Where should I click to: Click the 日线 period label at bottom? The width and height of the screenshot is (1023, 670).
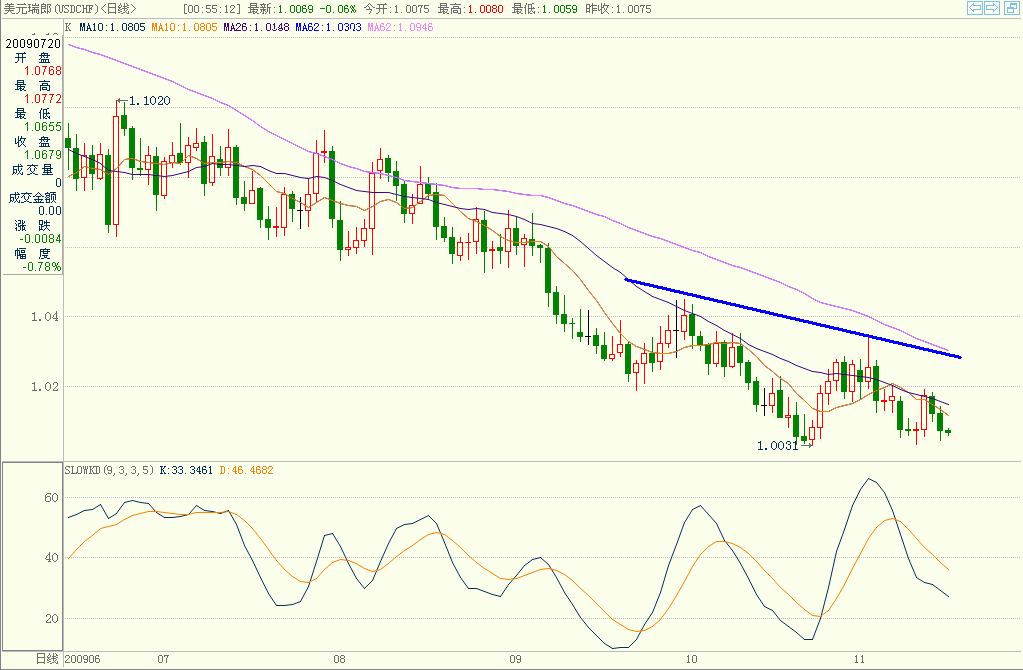(x=47, y=659)
